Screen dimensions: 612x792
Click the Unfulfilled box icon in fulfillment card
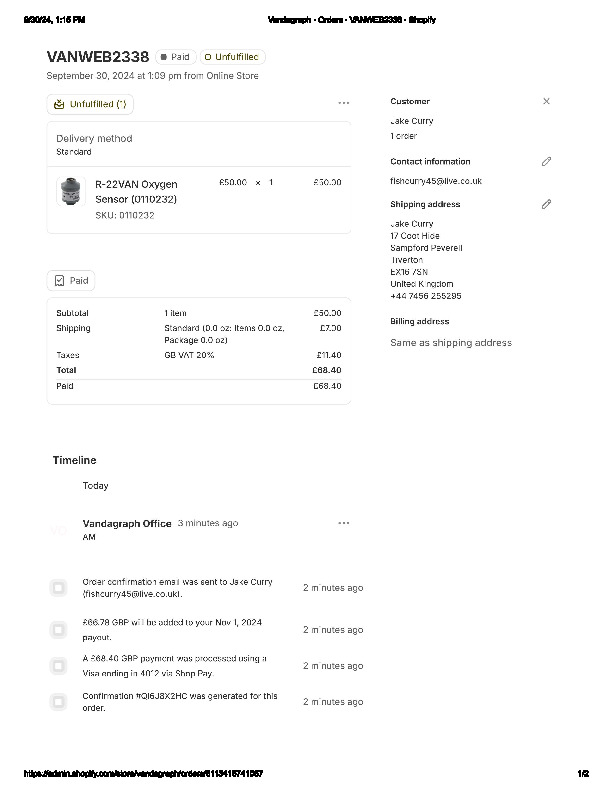point(59,104)
